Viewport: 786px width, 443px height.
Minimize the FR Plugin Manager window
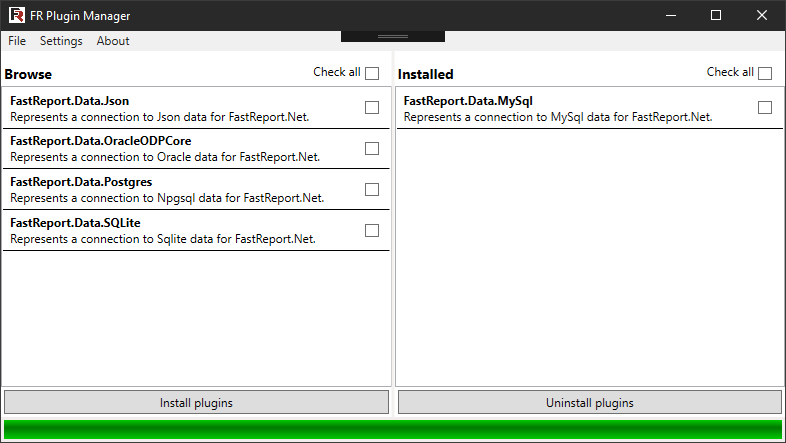[670, 15]
